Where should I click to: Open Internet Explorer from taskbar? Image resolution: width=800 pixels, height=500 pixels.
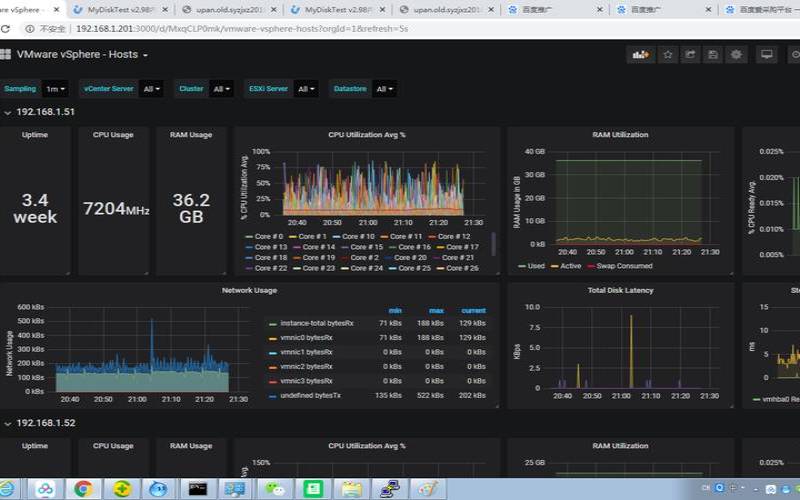click(x=7, y=489)
